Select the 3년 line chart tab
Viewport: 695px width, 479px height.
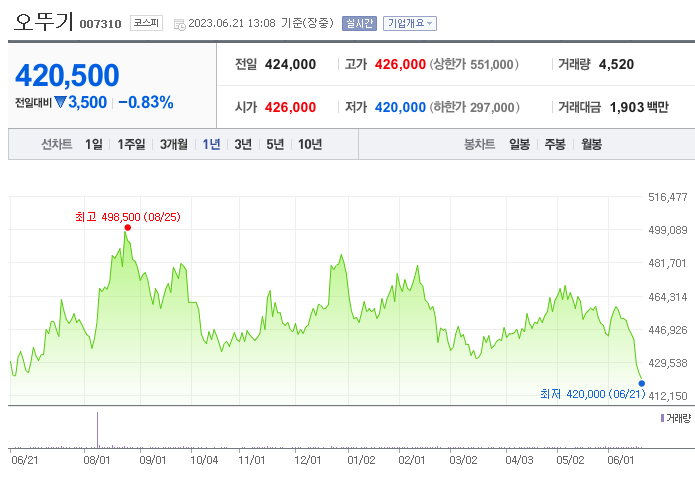click(x=243, y=144)
